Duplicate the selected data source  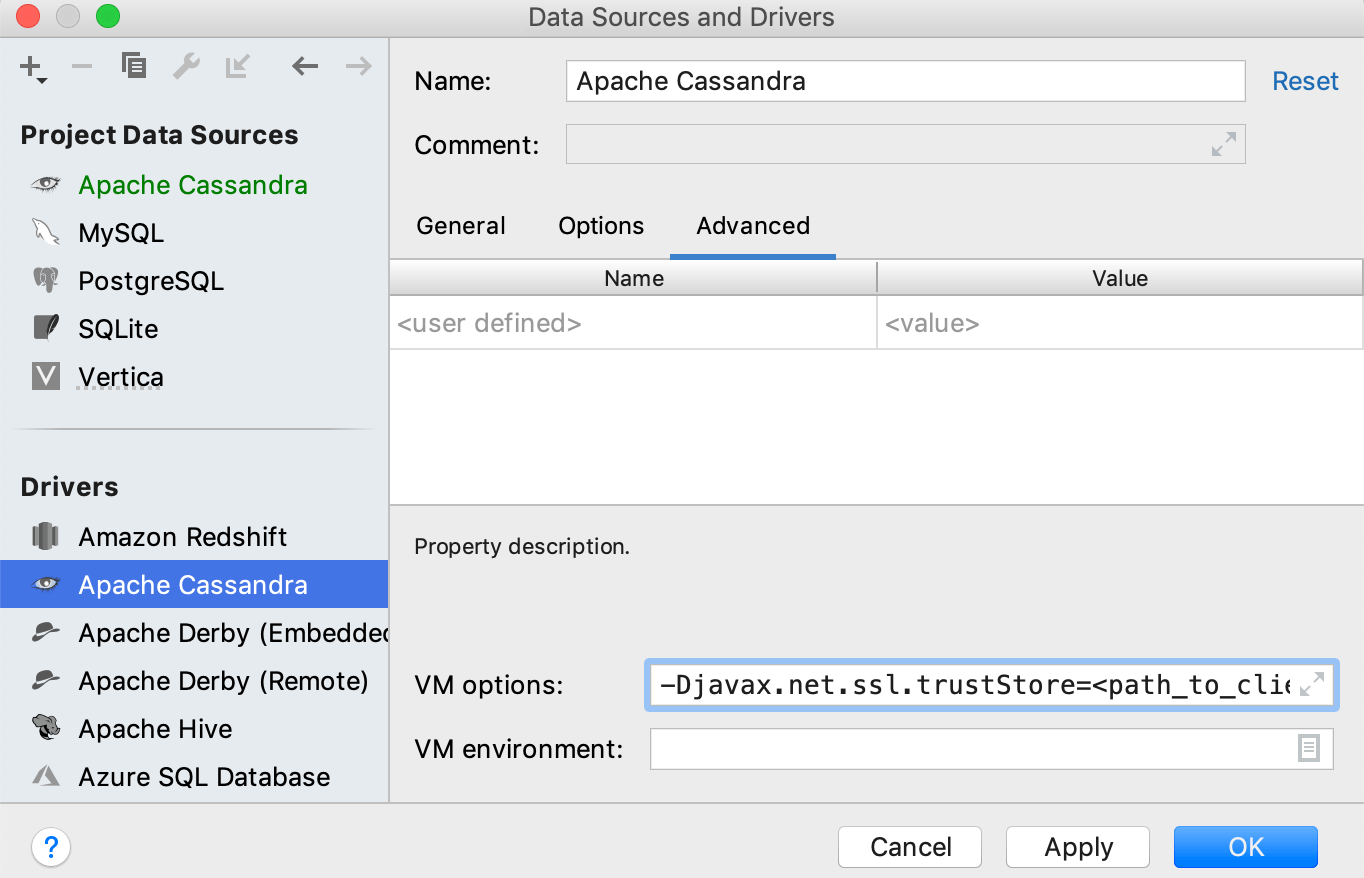[133, 66]
